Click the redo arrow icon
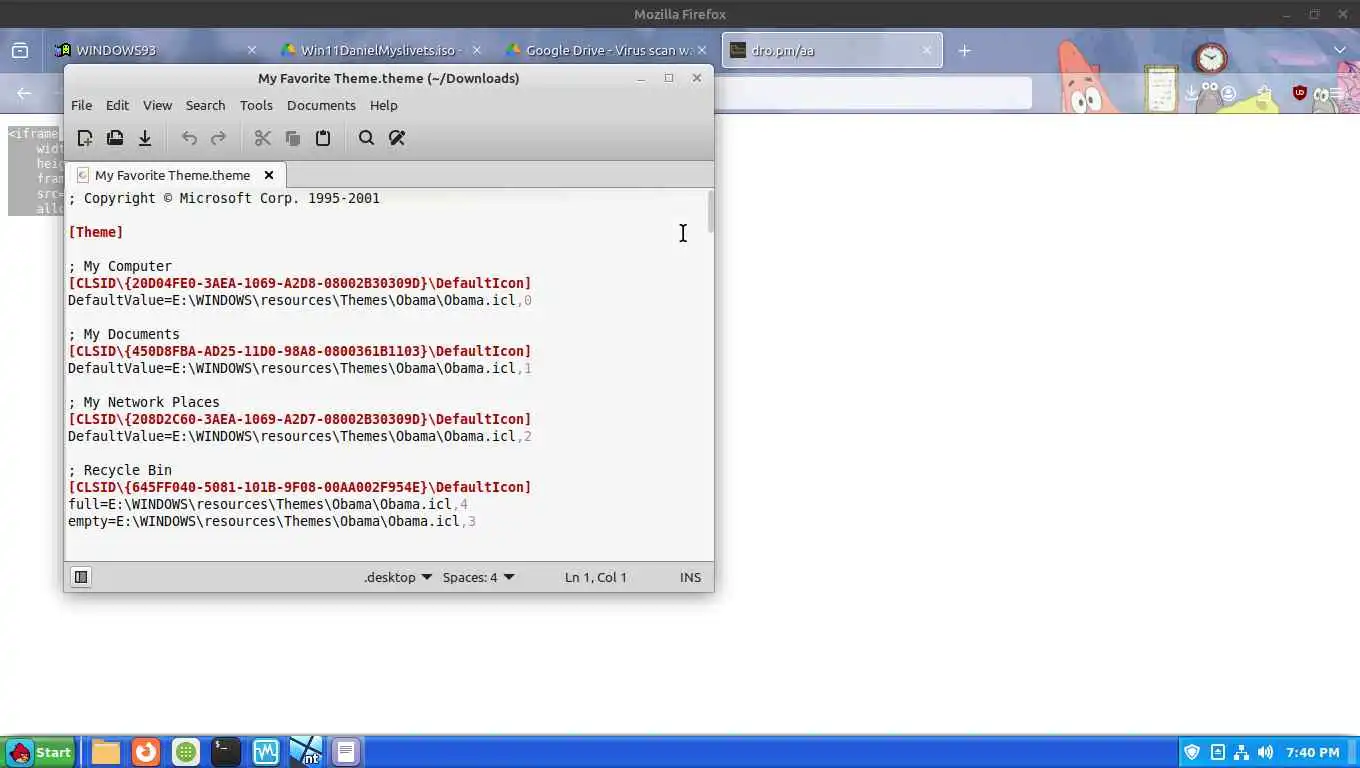This screenshot has height=768, width=1360. click(x=219, y=138)
